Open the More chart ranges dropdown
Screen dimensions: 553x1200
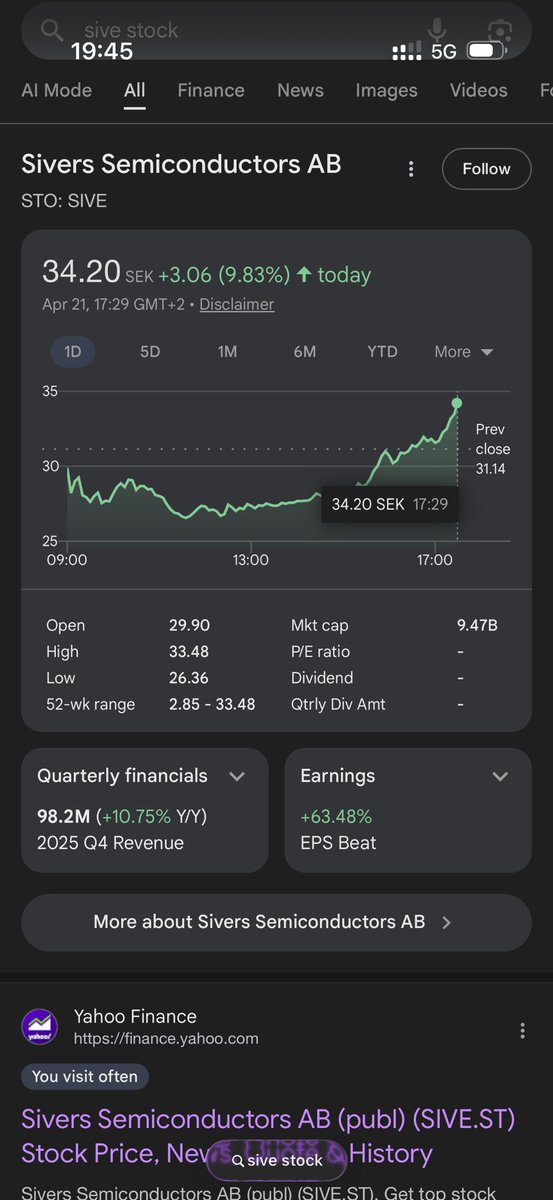click(x=464, y=351)
